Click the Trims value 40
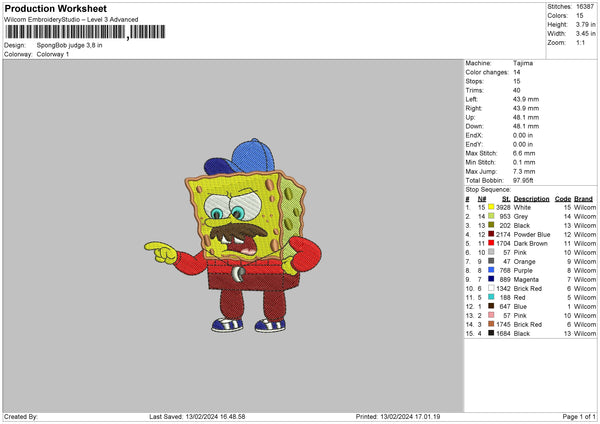This screenshot has height=424, width=600. [x=517, y=90]
